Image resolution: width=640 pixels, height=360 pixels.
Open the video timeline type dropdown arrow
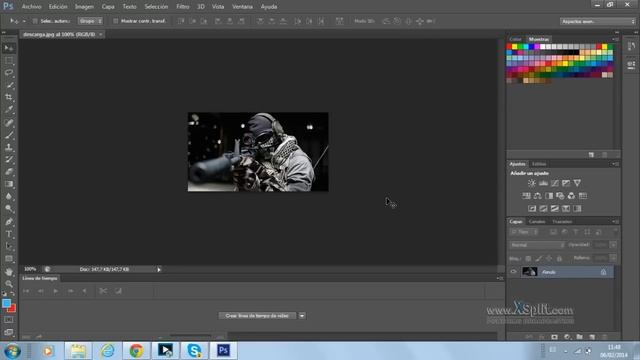[x=302, y=316]
